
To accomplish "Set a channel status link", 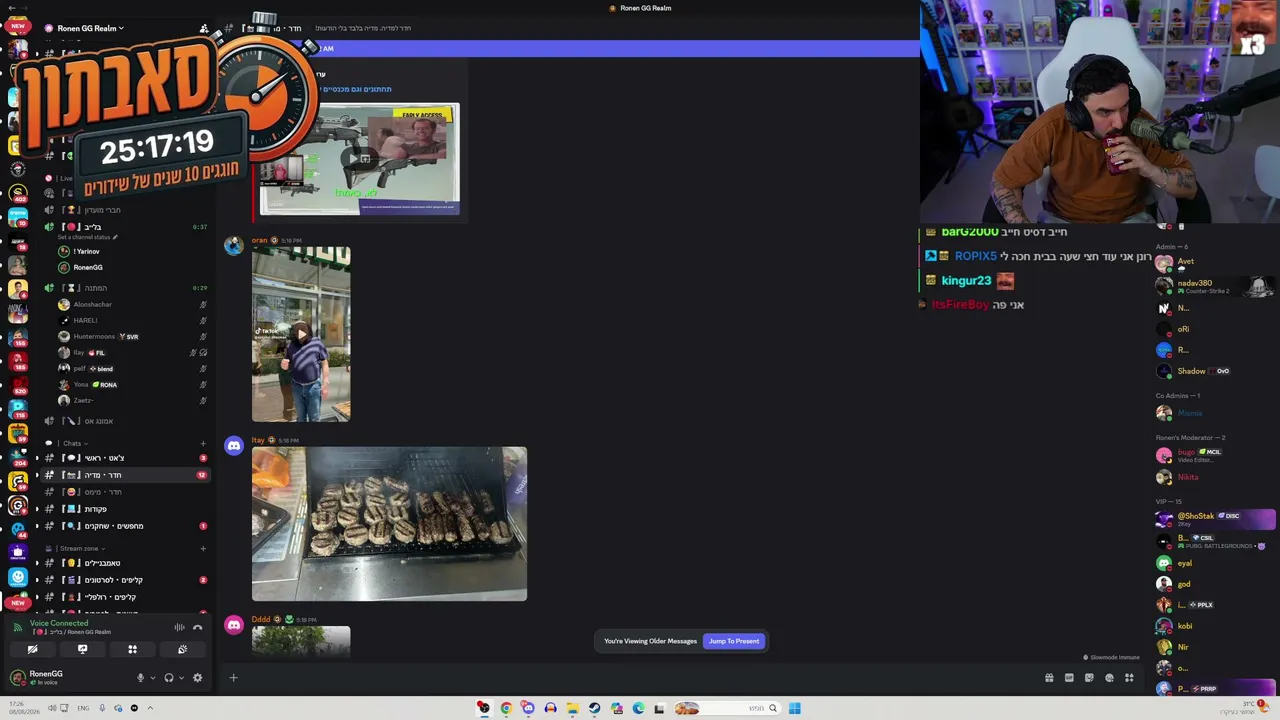I will (88, 237).
